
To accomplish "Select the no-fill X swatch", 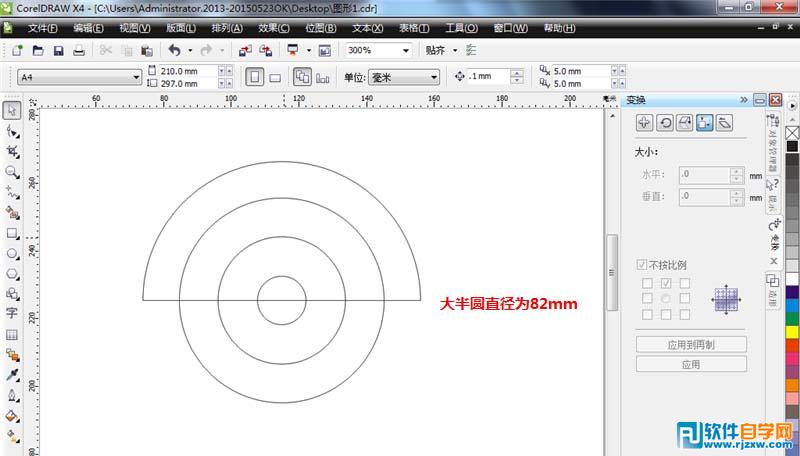I will [792, 133].
